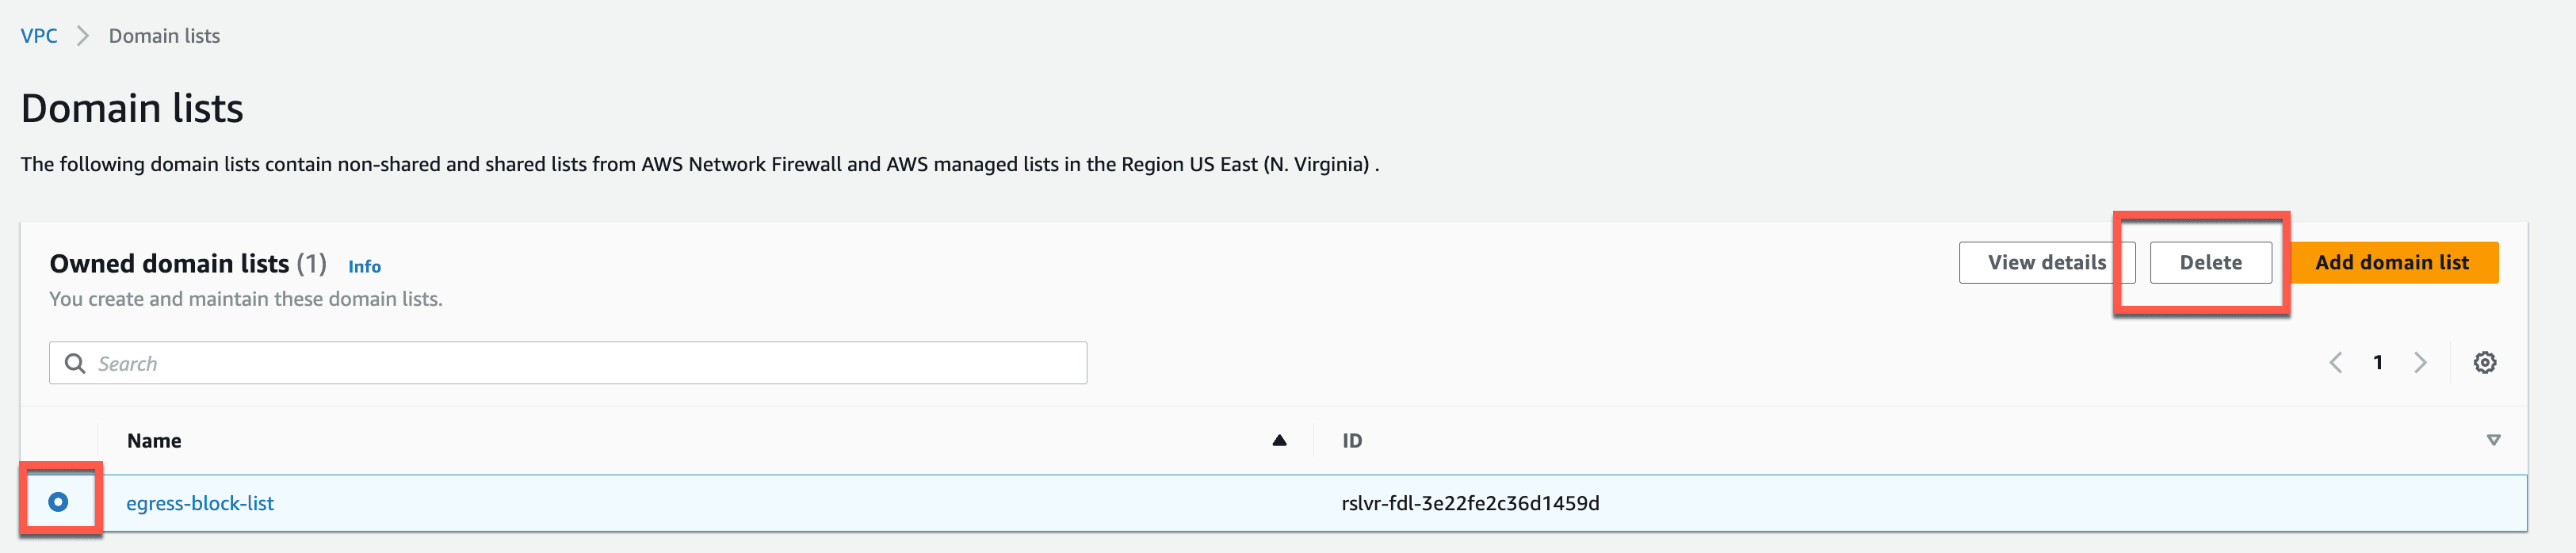The height and width of the screenshot is (553, 2576).
Task: Click the domain list ID value
Action: click(1470, 503)
